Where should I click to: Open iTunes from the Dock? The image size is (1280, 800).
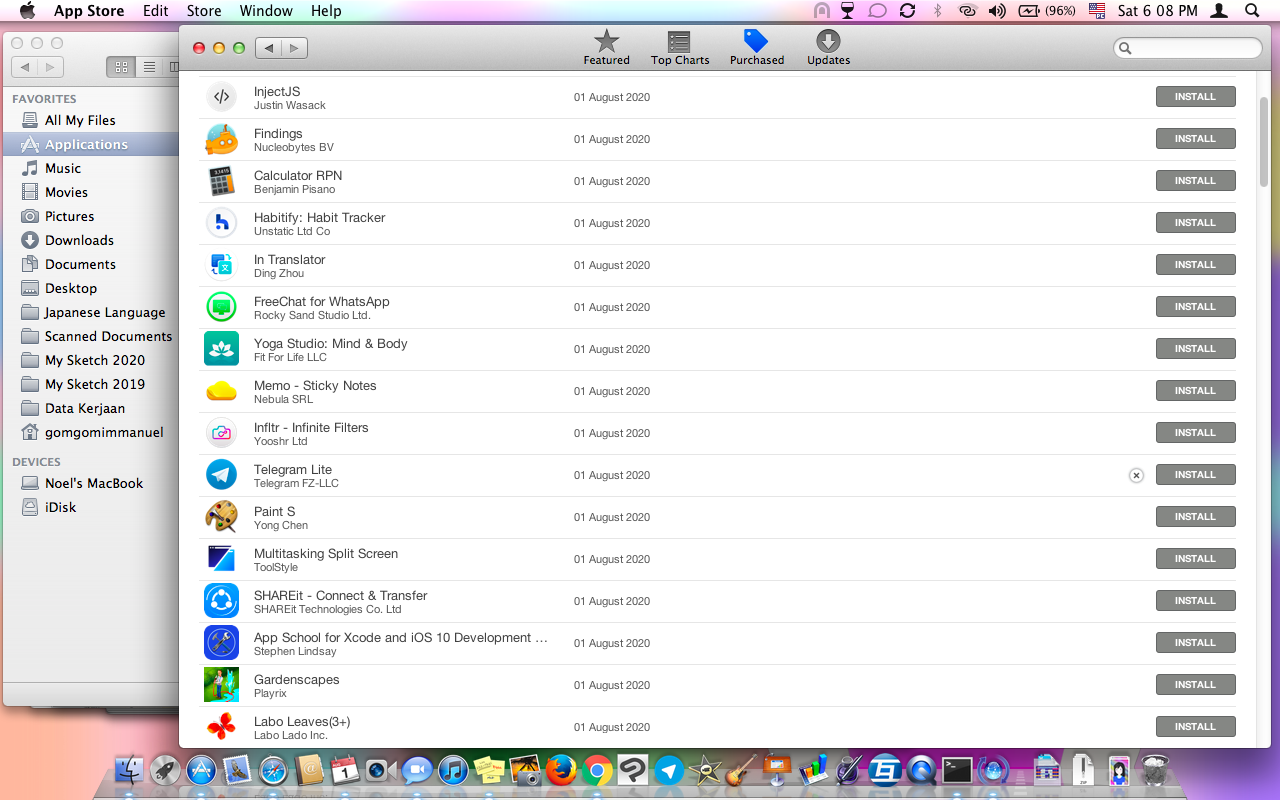pyautogui.click(x=453, y=770)
